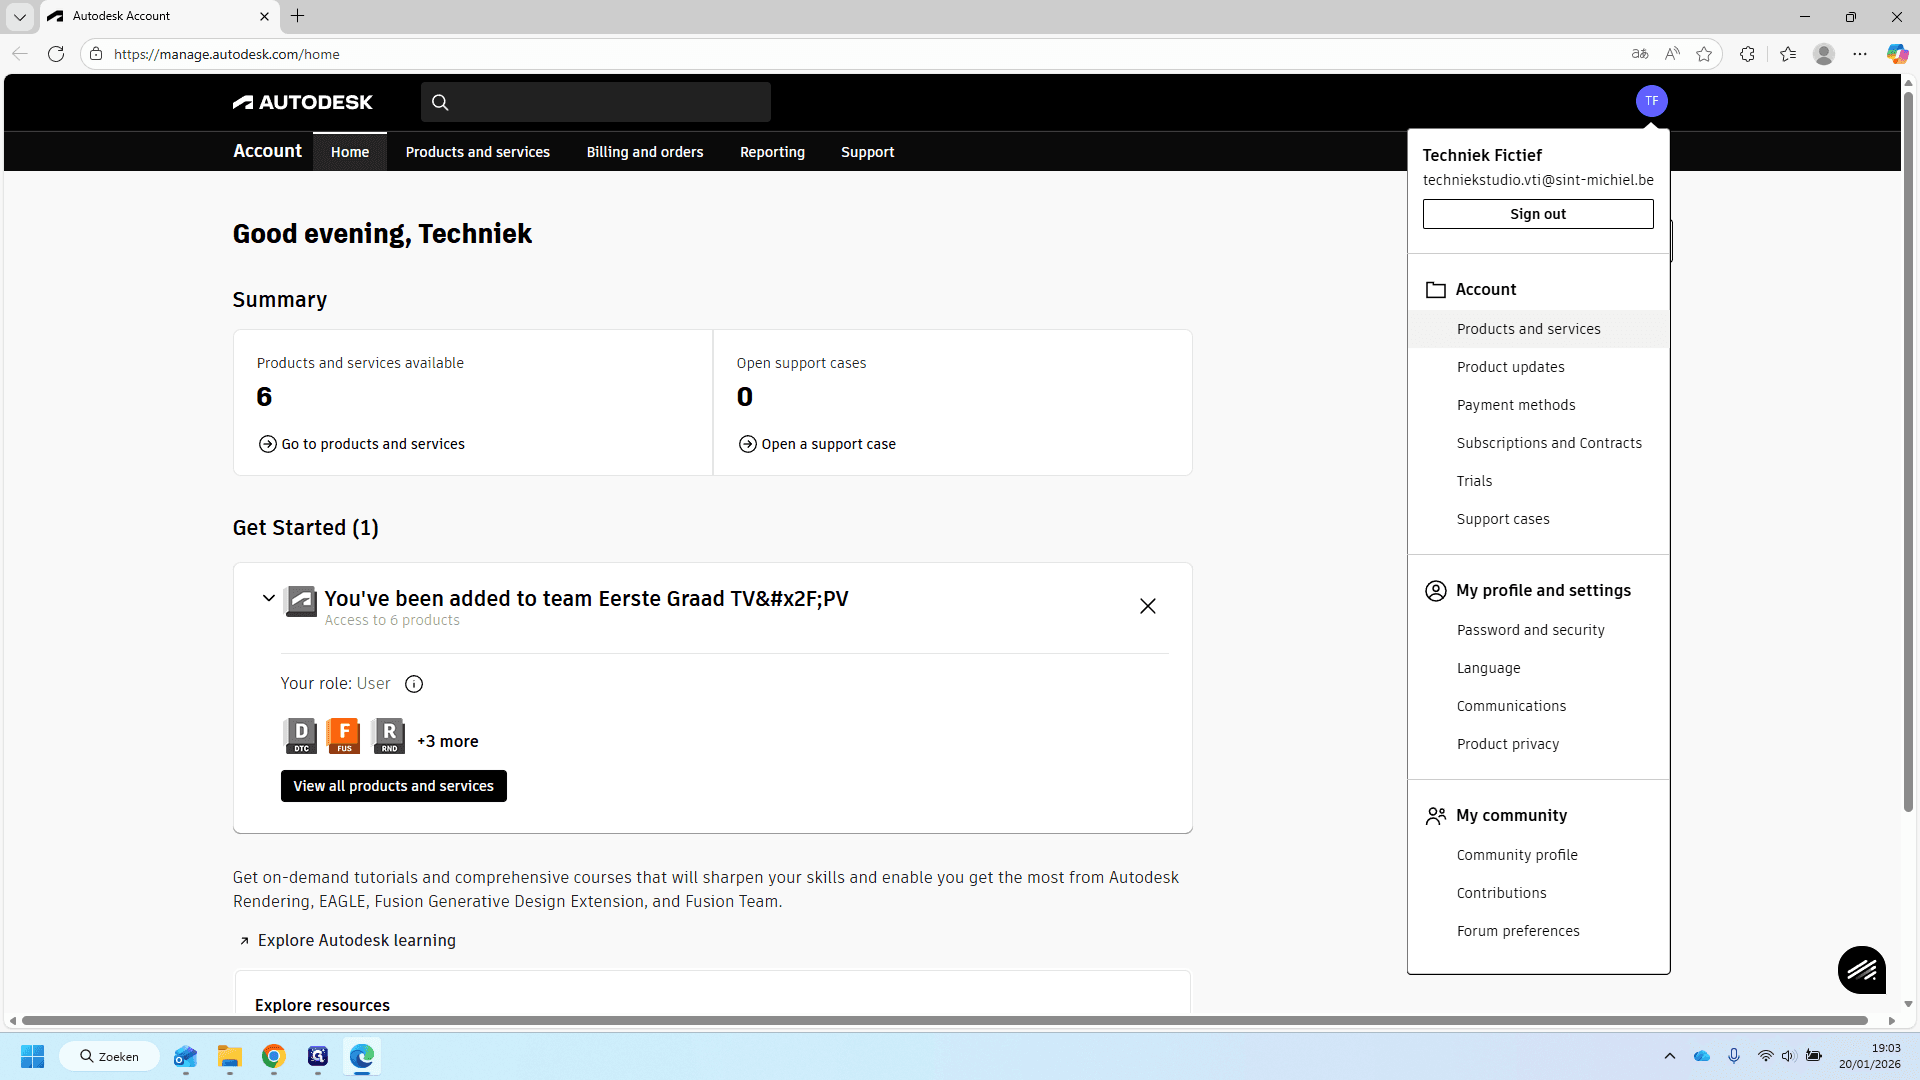This screenshot has width=1920, height=1080.
Task: Open the Support tab
Action: pos(868,152)
